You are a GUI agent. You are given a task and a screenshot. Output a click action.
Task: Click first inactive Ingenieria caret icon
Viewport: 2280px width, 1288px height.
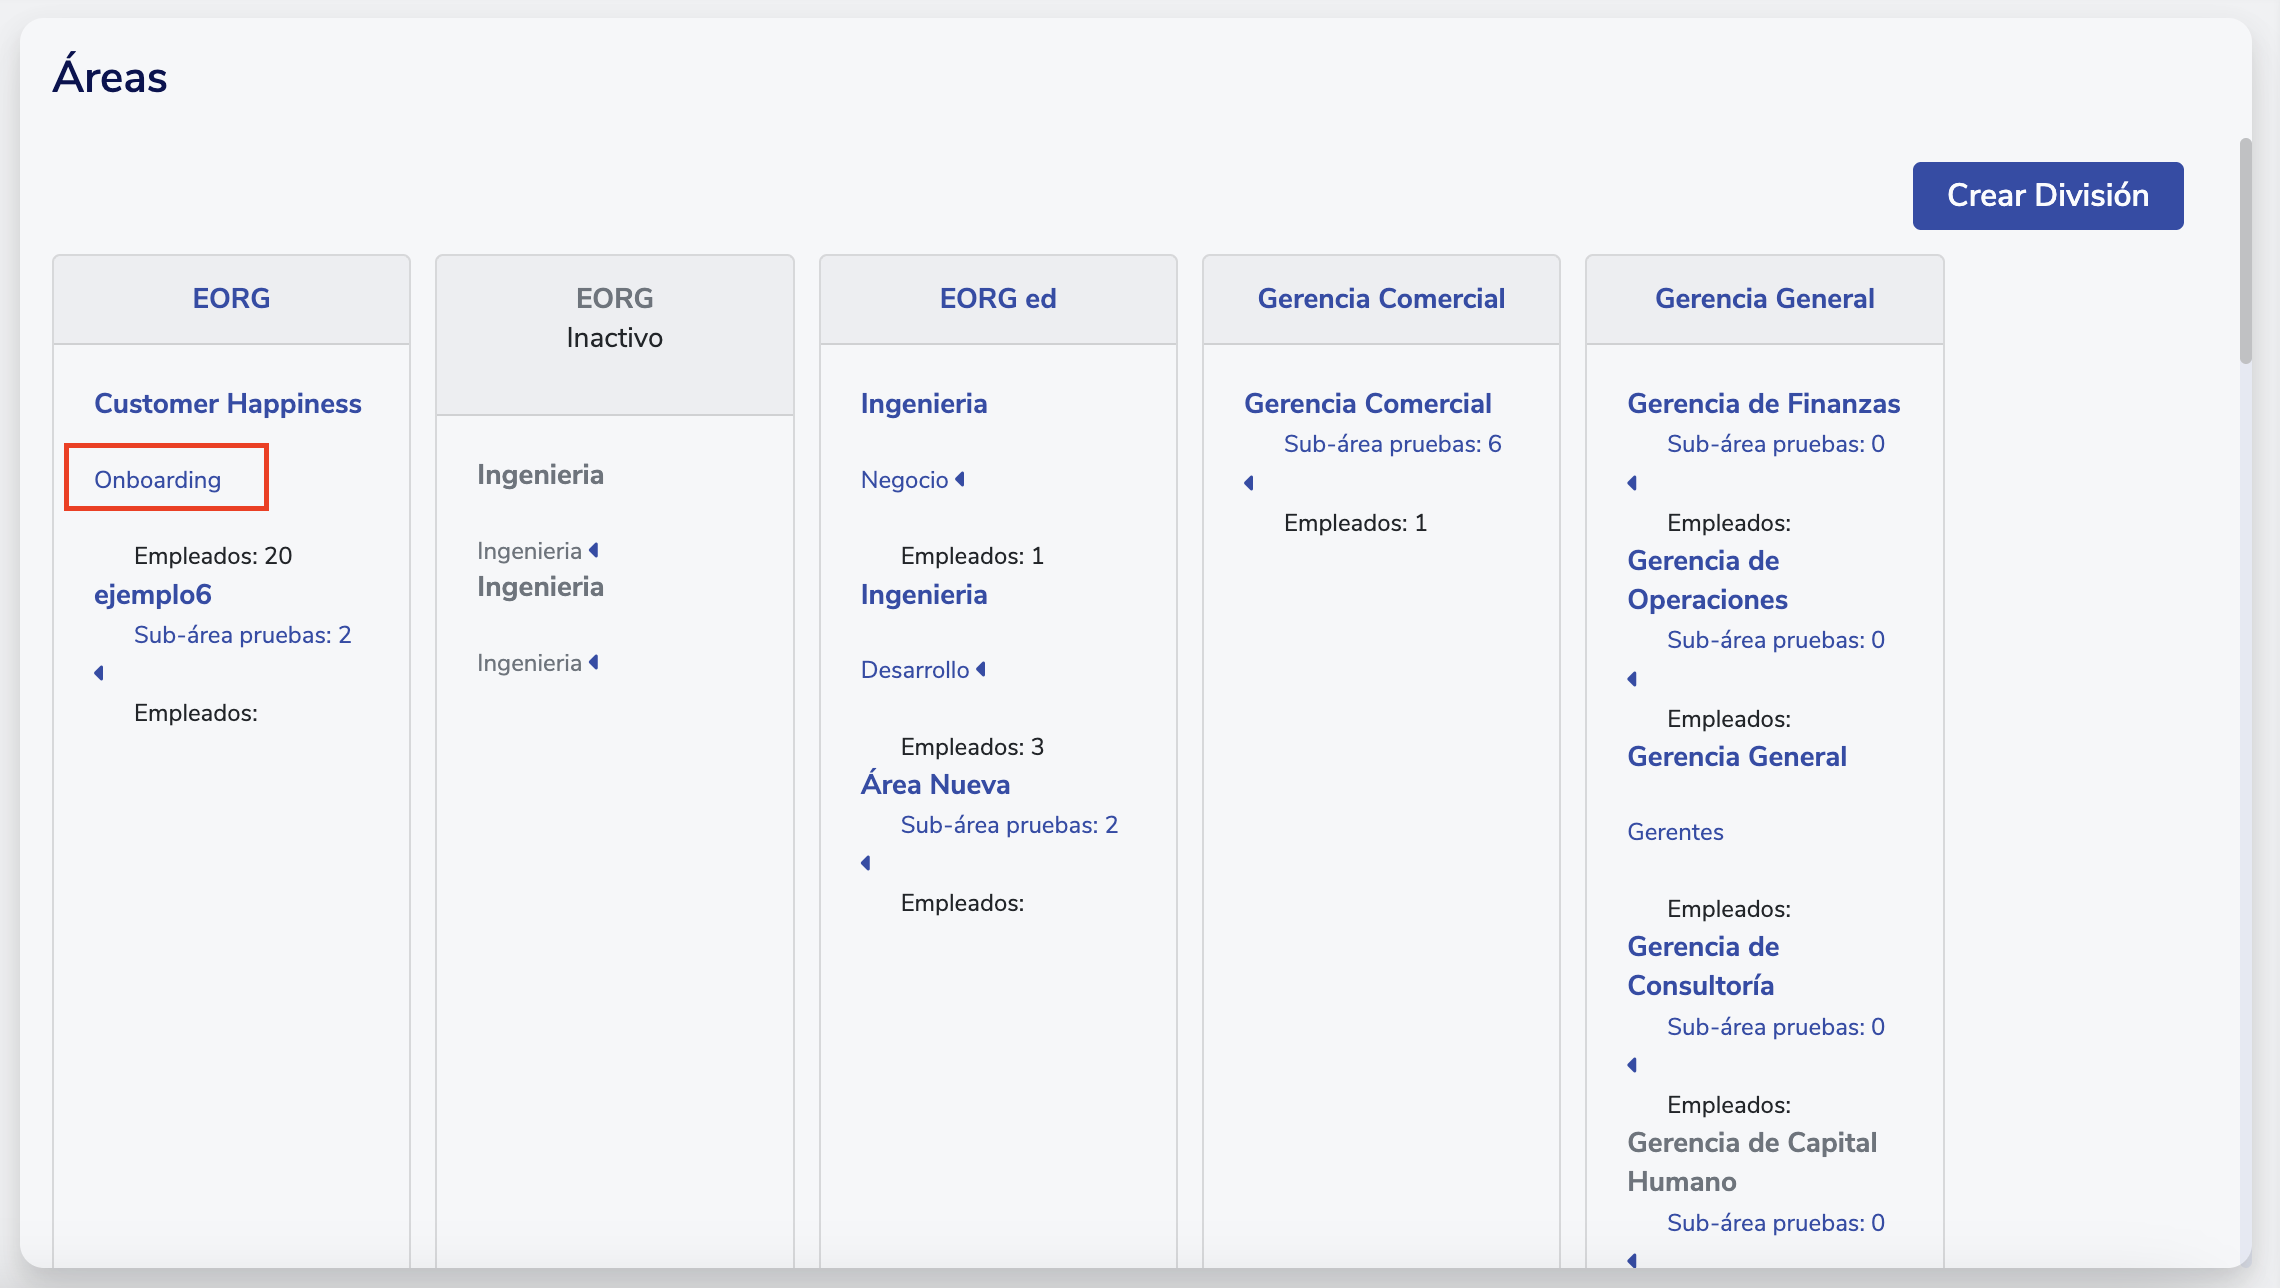click(594, 550)
